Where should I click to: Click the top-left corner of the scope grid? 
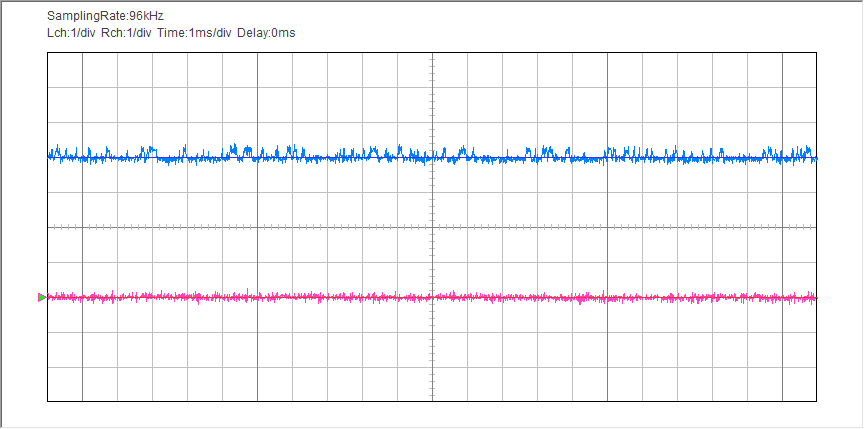(x=48, y=53)
